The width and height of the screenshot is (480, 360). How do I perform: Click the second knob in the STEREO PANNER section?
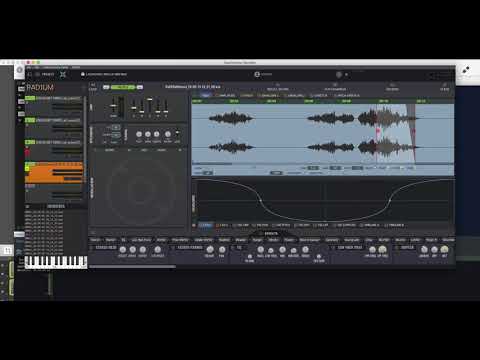(222, 249)
